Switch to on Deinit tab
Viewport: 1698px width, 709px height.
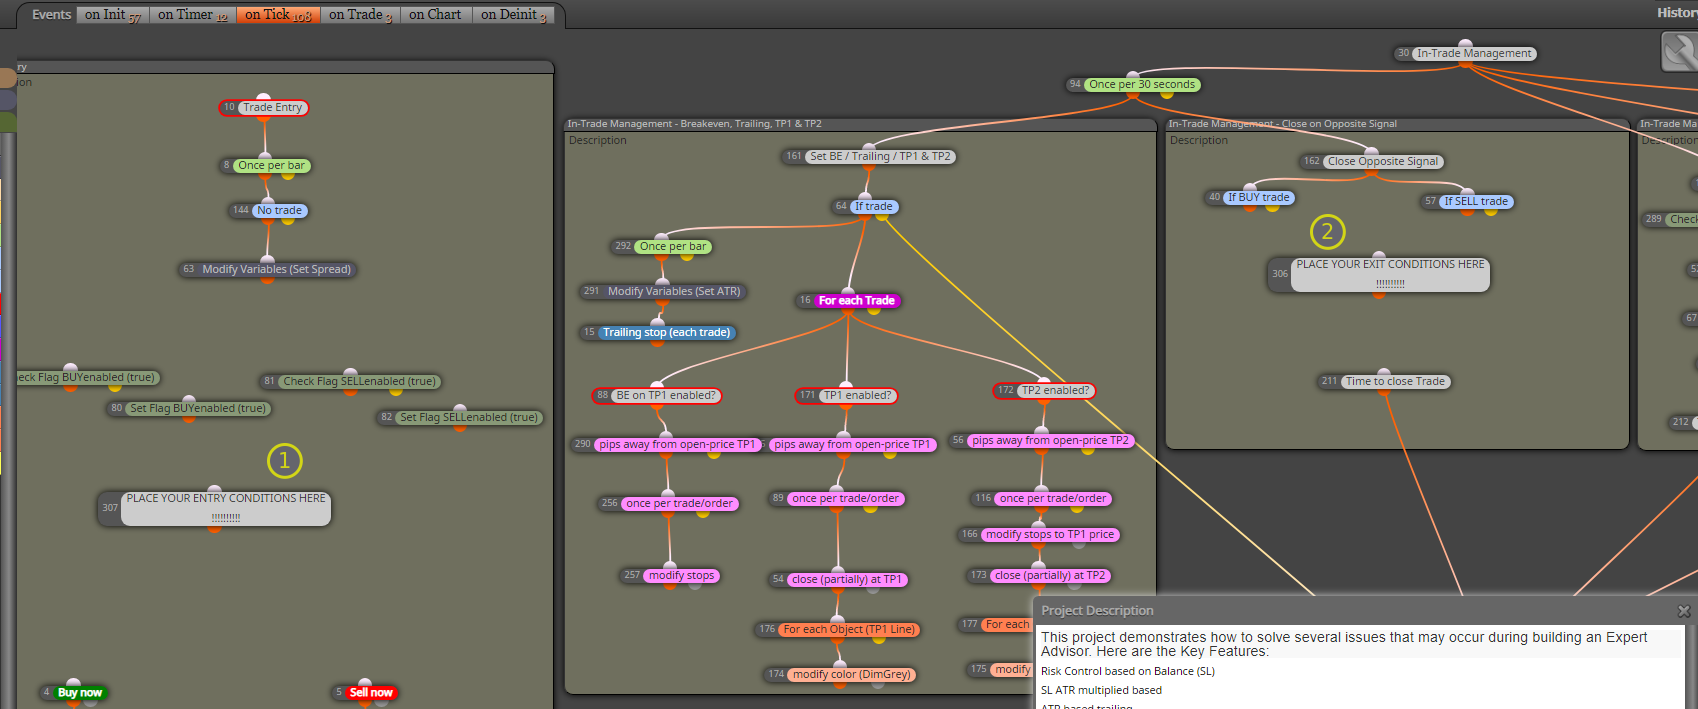point(513,14)
